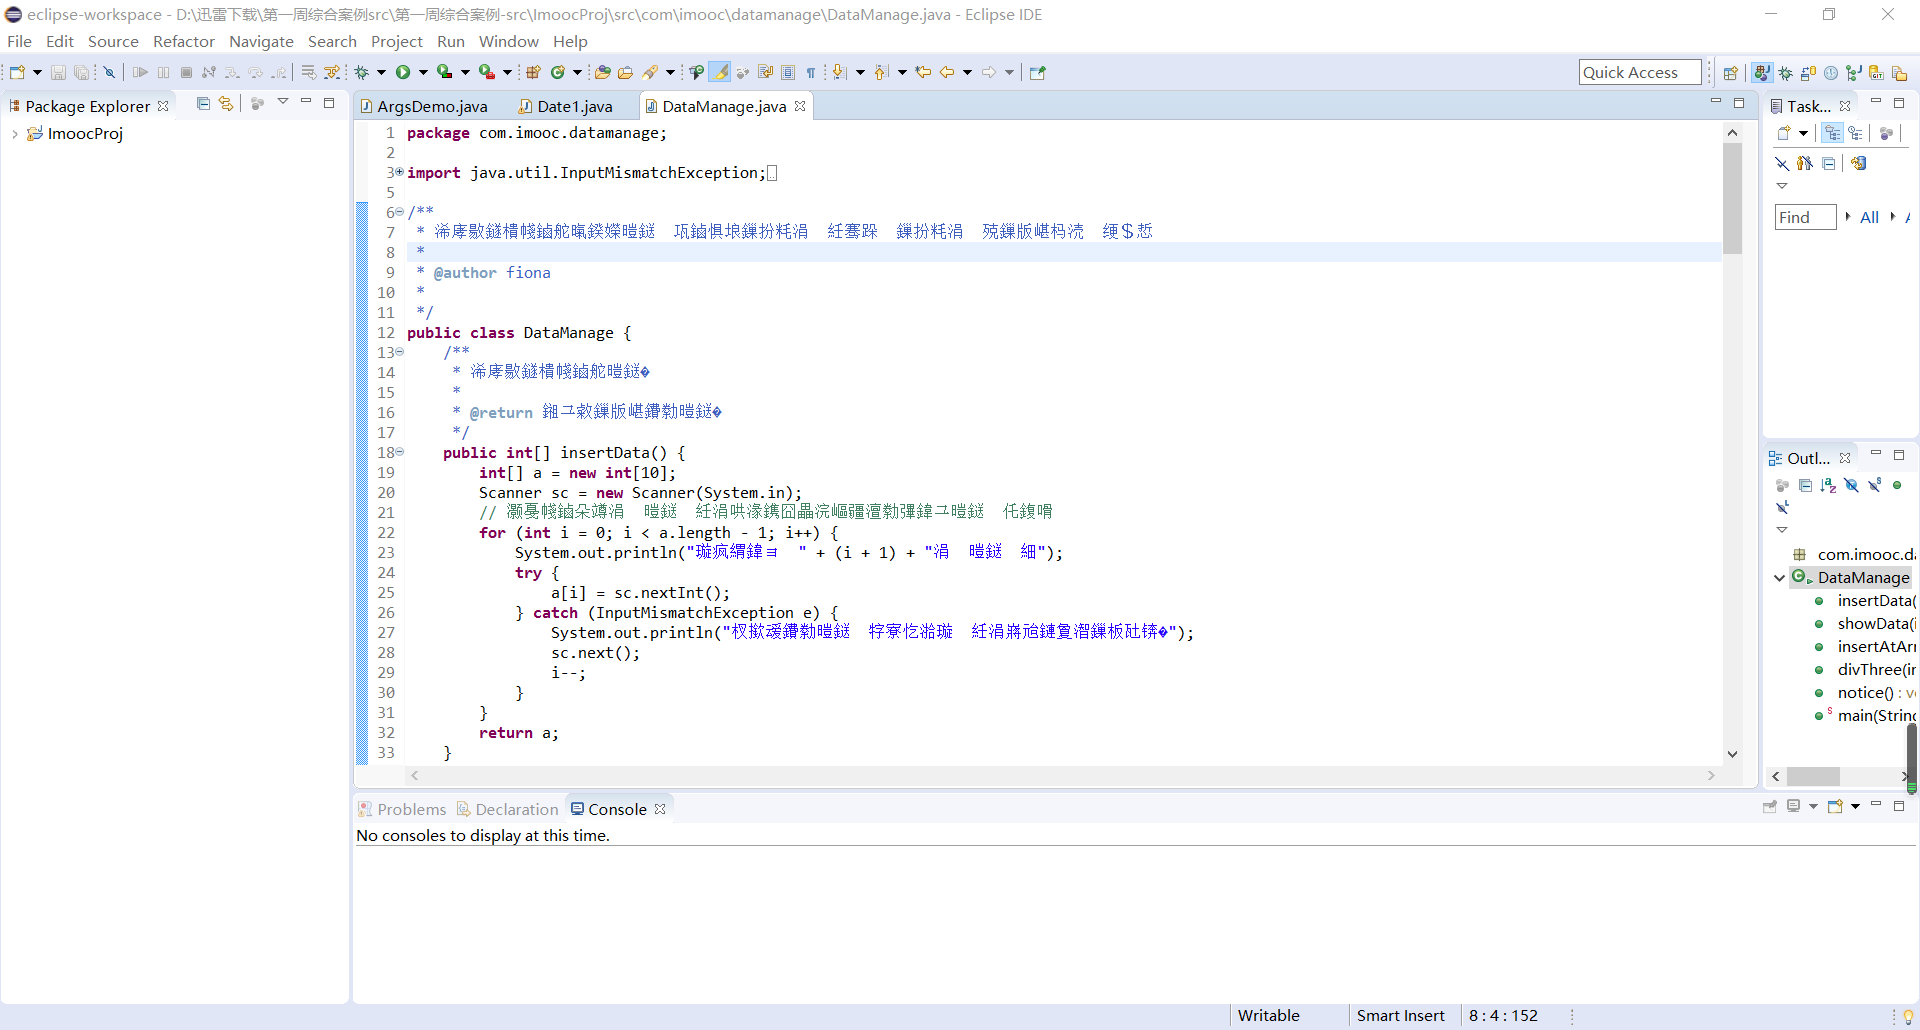Jump to Last Edit Location icon
The height and width of the screenshot is (1030, 1920).
(923, 72)
